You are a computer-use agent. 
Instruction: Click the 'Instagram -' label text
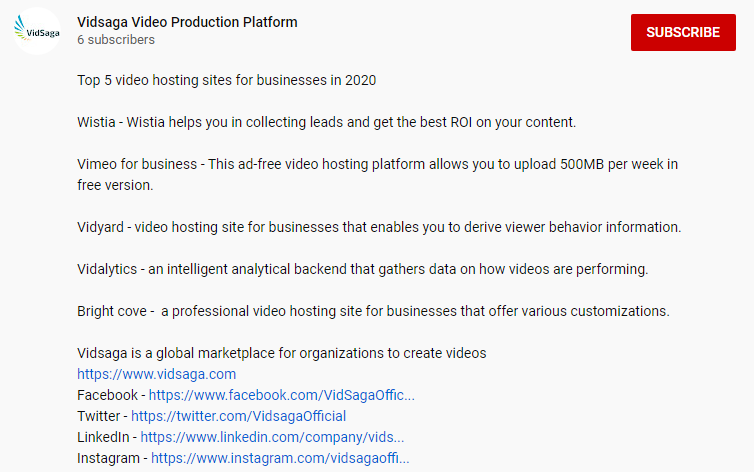tap(112, 458)
